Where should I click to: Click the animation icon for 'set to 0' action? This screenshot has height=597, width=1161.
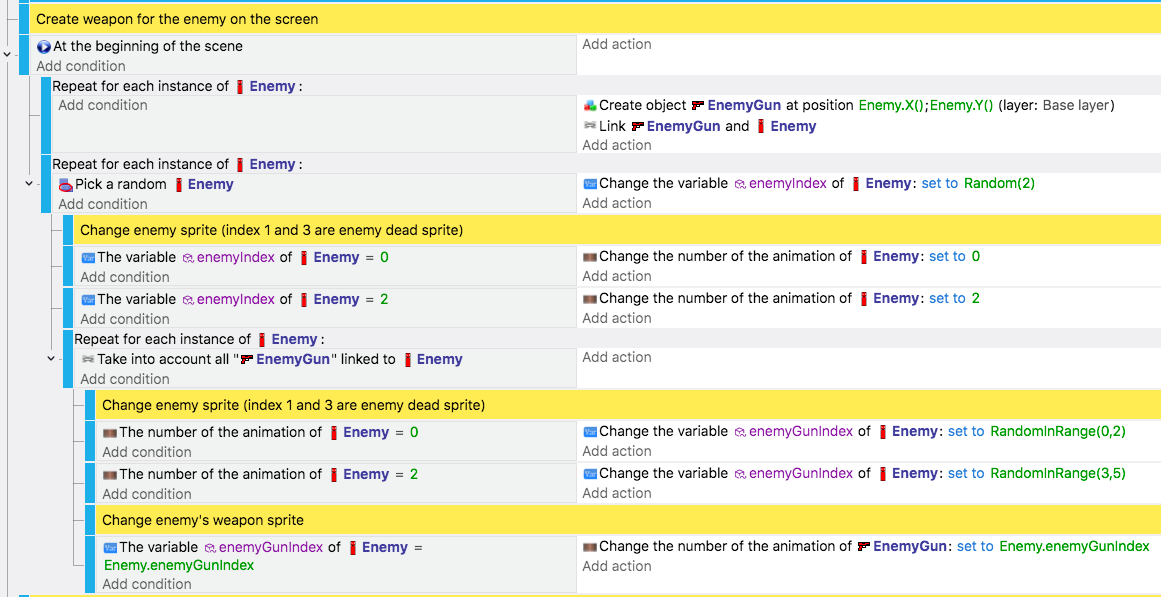click(590, 257)
